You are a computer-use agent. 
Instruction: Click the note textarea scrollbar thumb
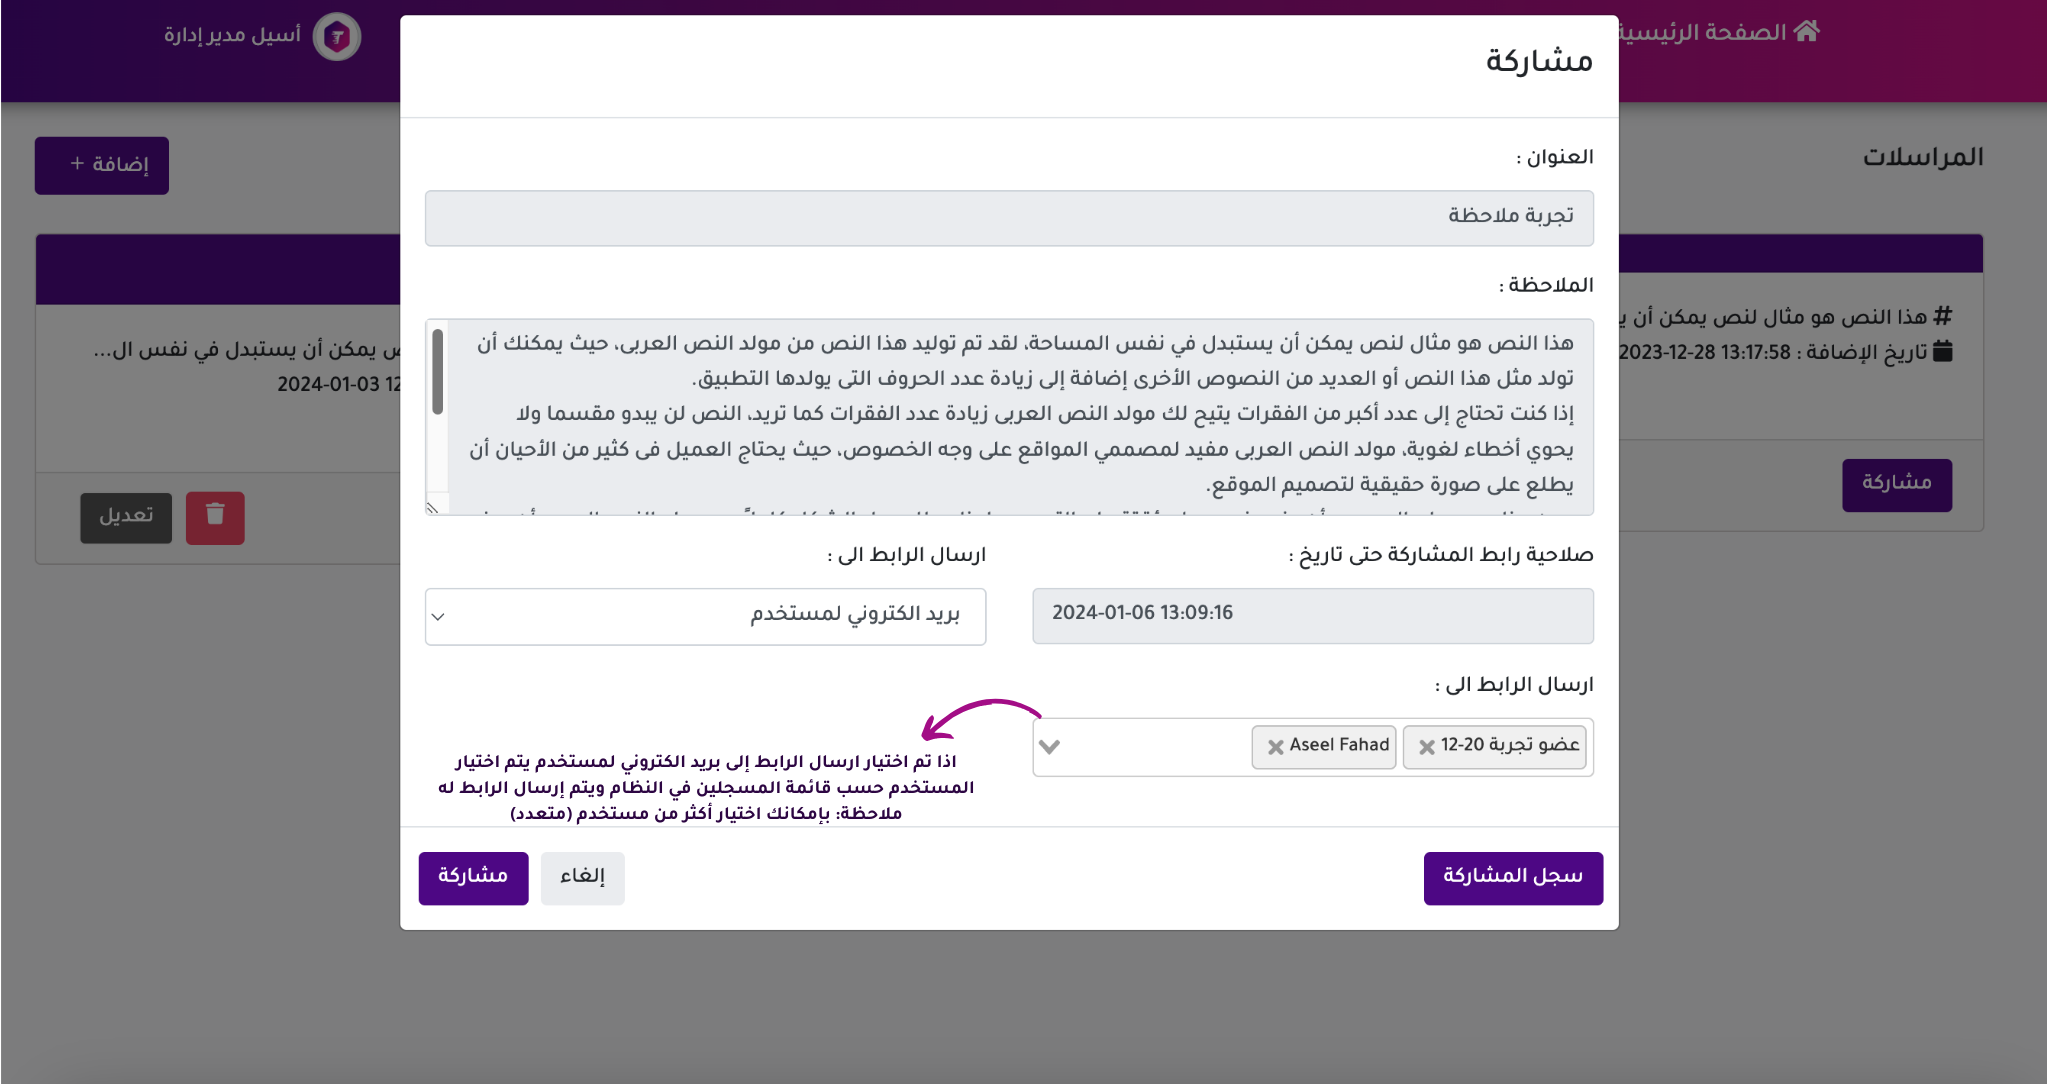437,371
